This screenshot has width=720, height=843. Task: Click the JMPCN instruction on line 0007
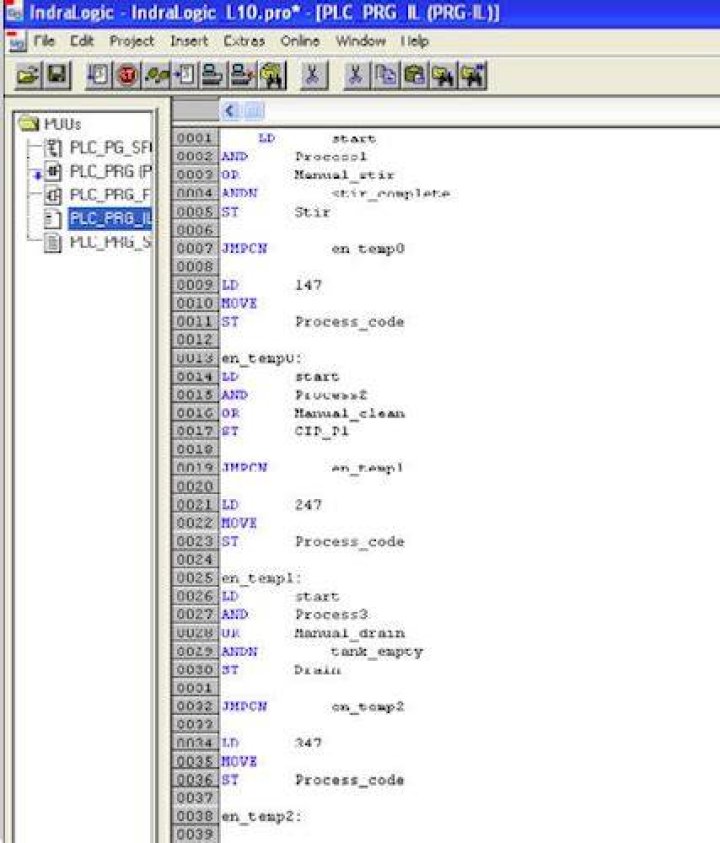click(x=244, y=248)
